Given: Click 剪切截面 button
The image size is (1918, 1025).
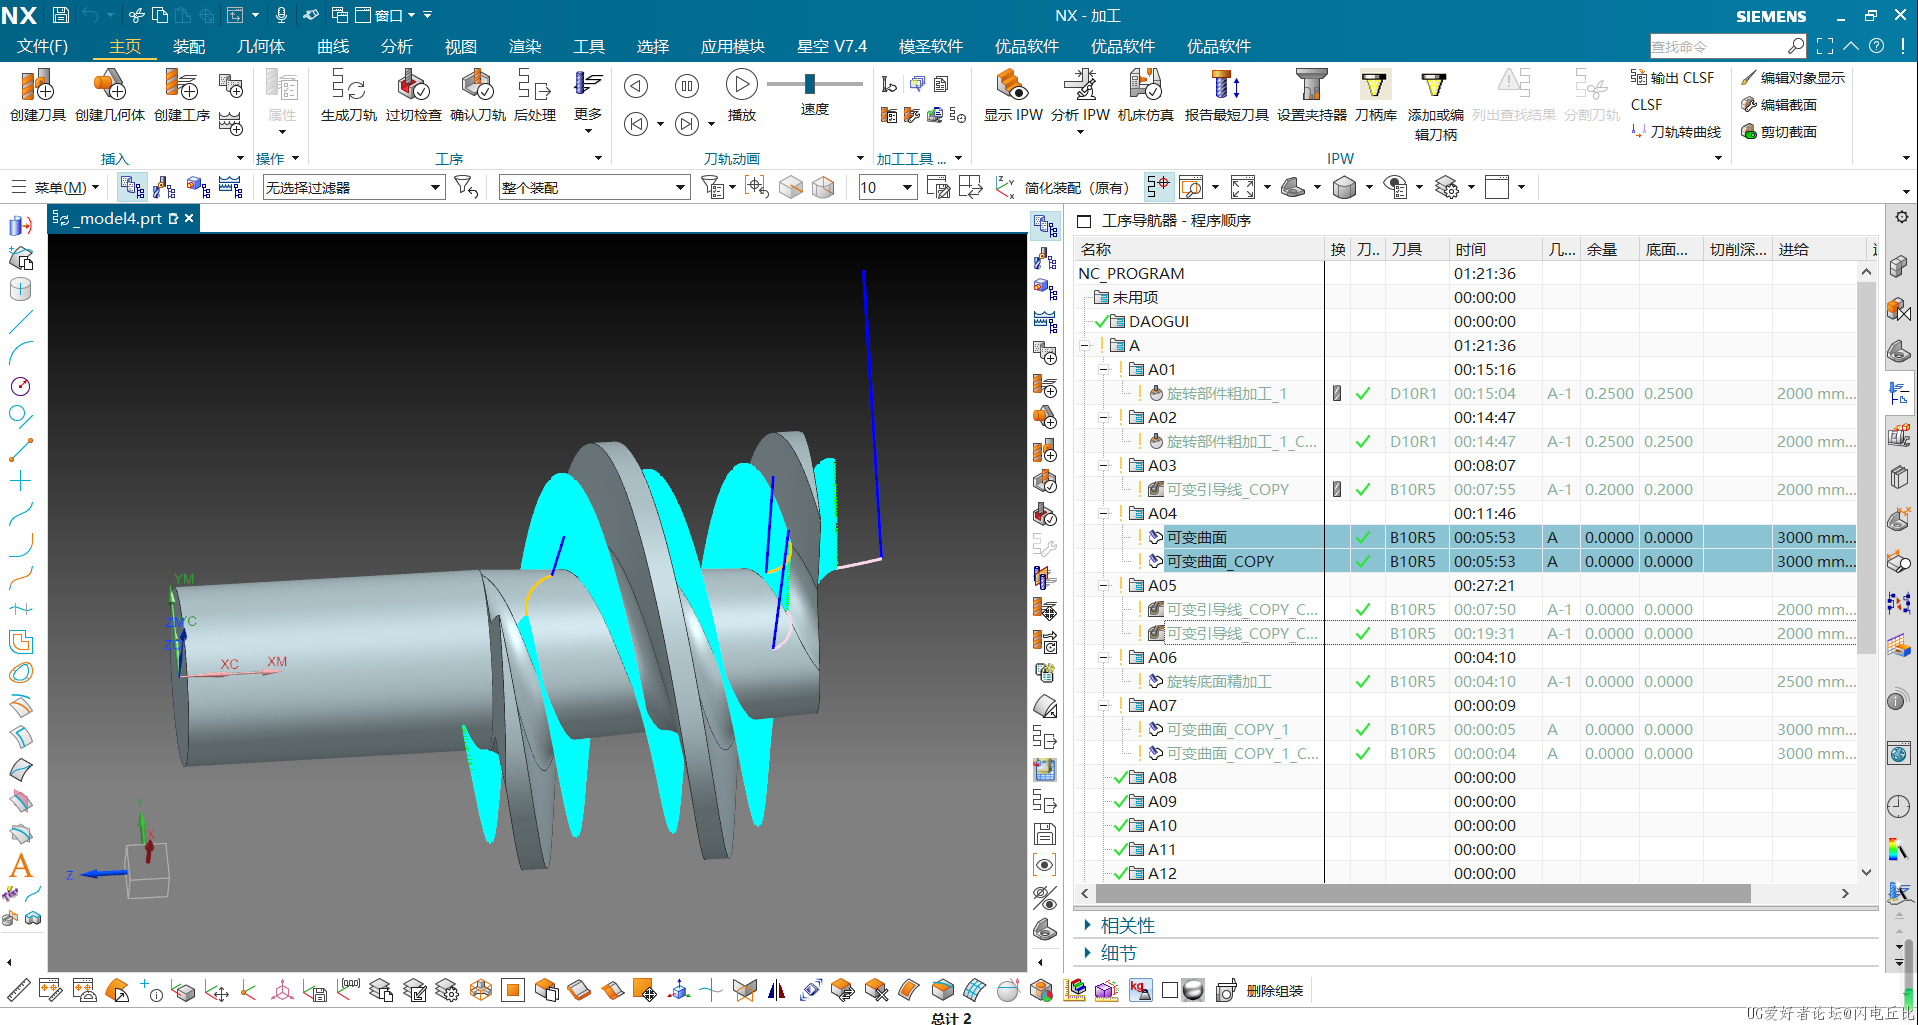Looking at the screenshot, I should click(x=1778, y=132).
